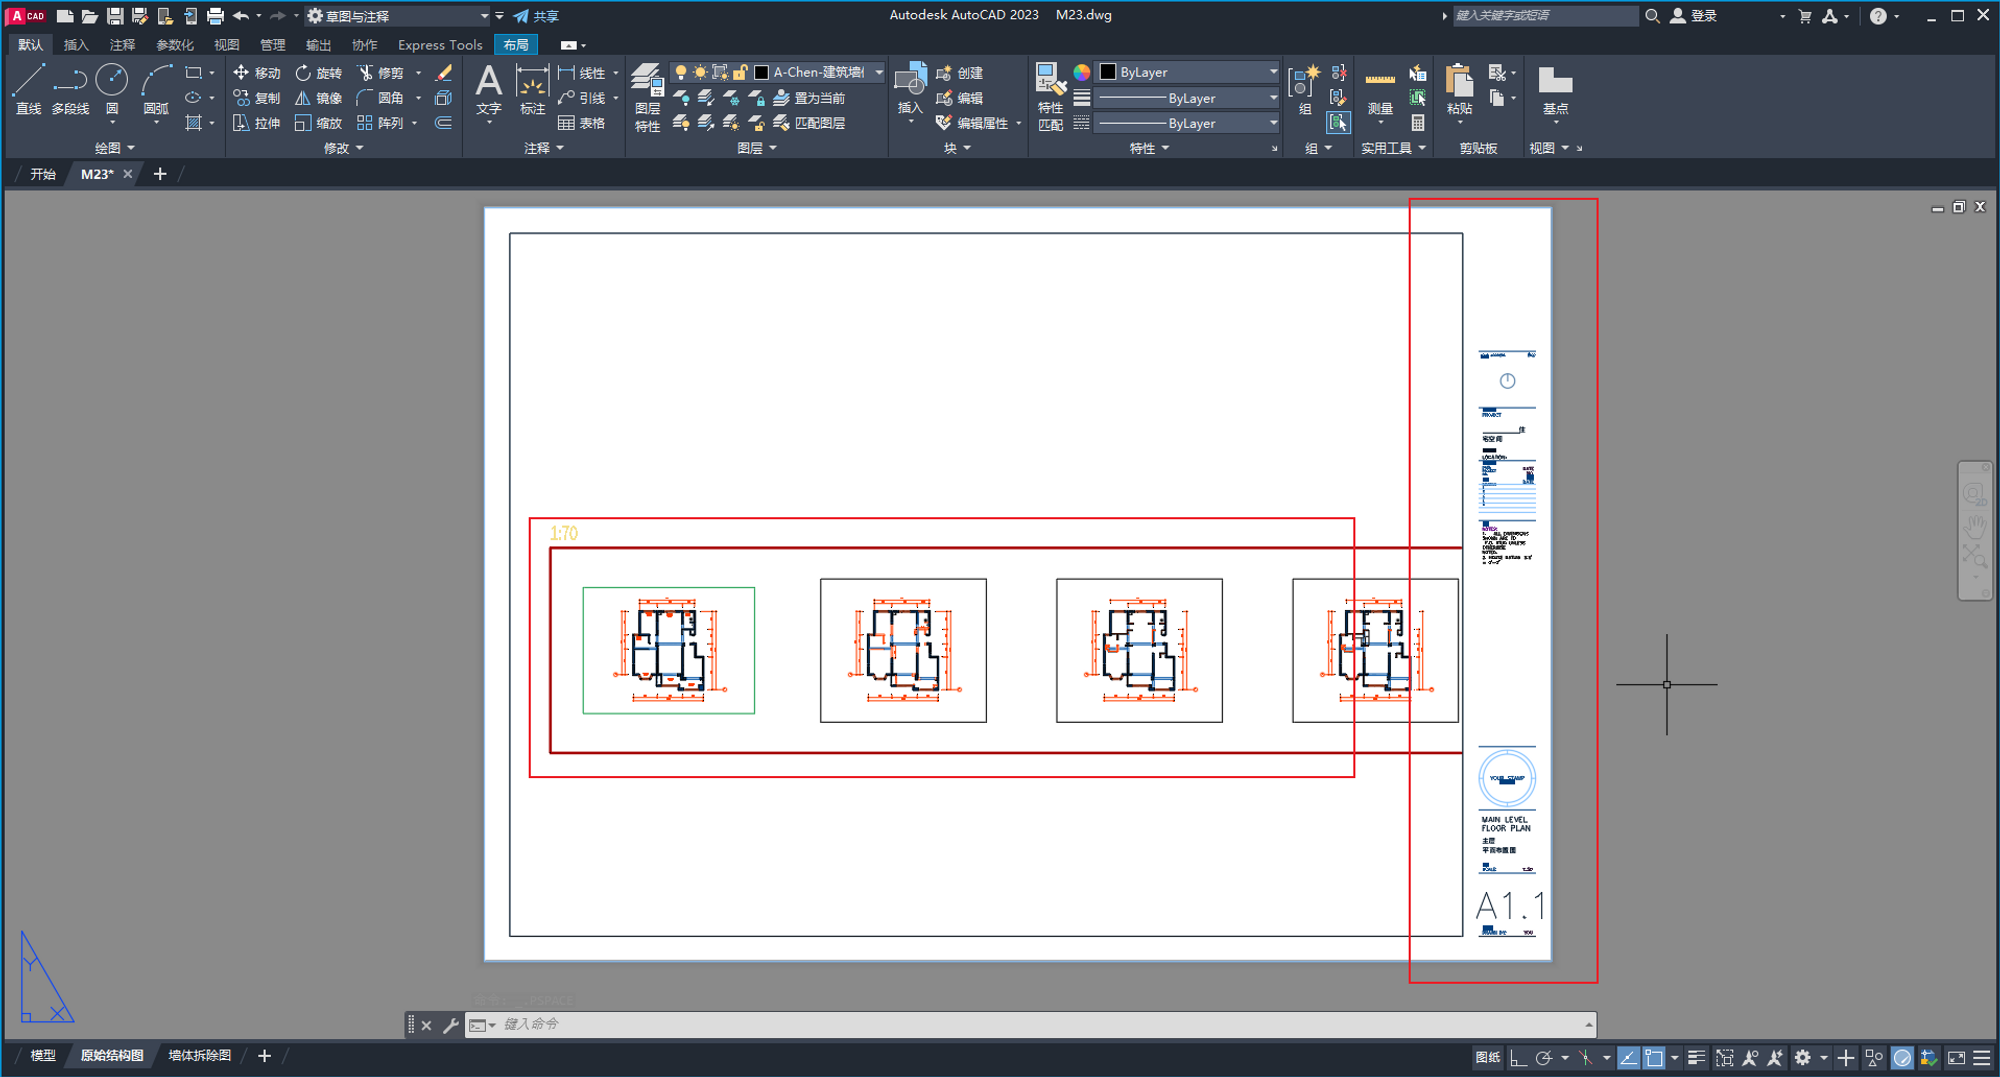Click 创建 (Create block) button
This screenshot has height=1077, width=2000.
960,73
